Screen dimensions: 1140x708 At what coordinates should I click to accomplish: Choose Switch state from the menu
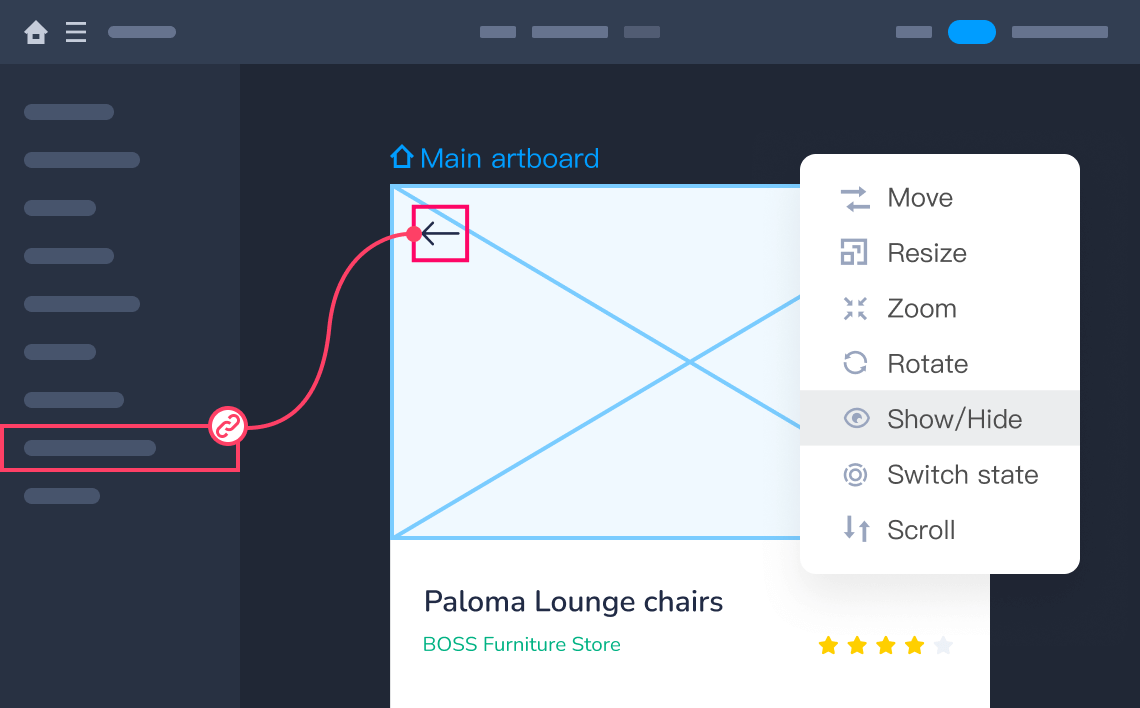point(962,474)
